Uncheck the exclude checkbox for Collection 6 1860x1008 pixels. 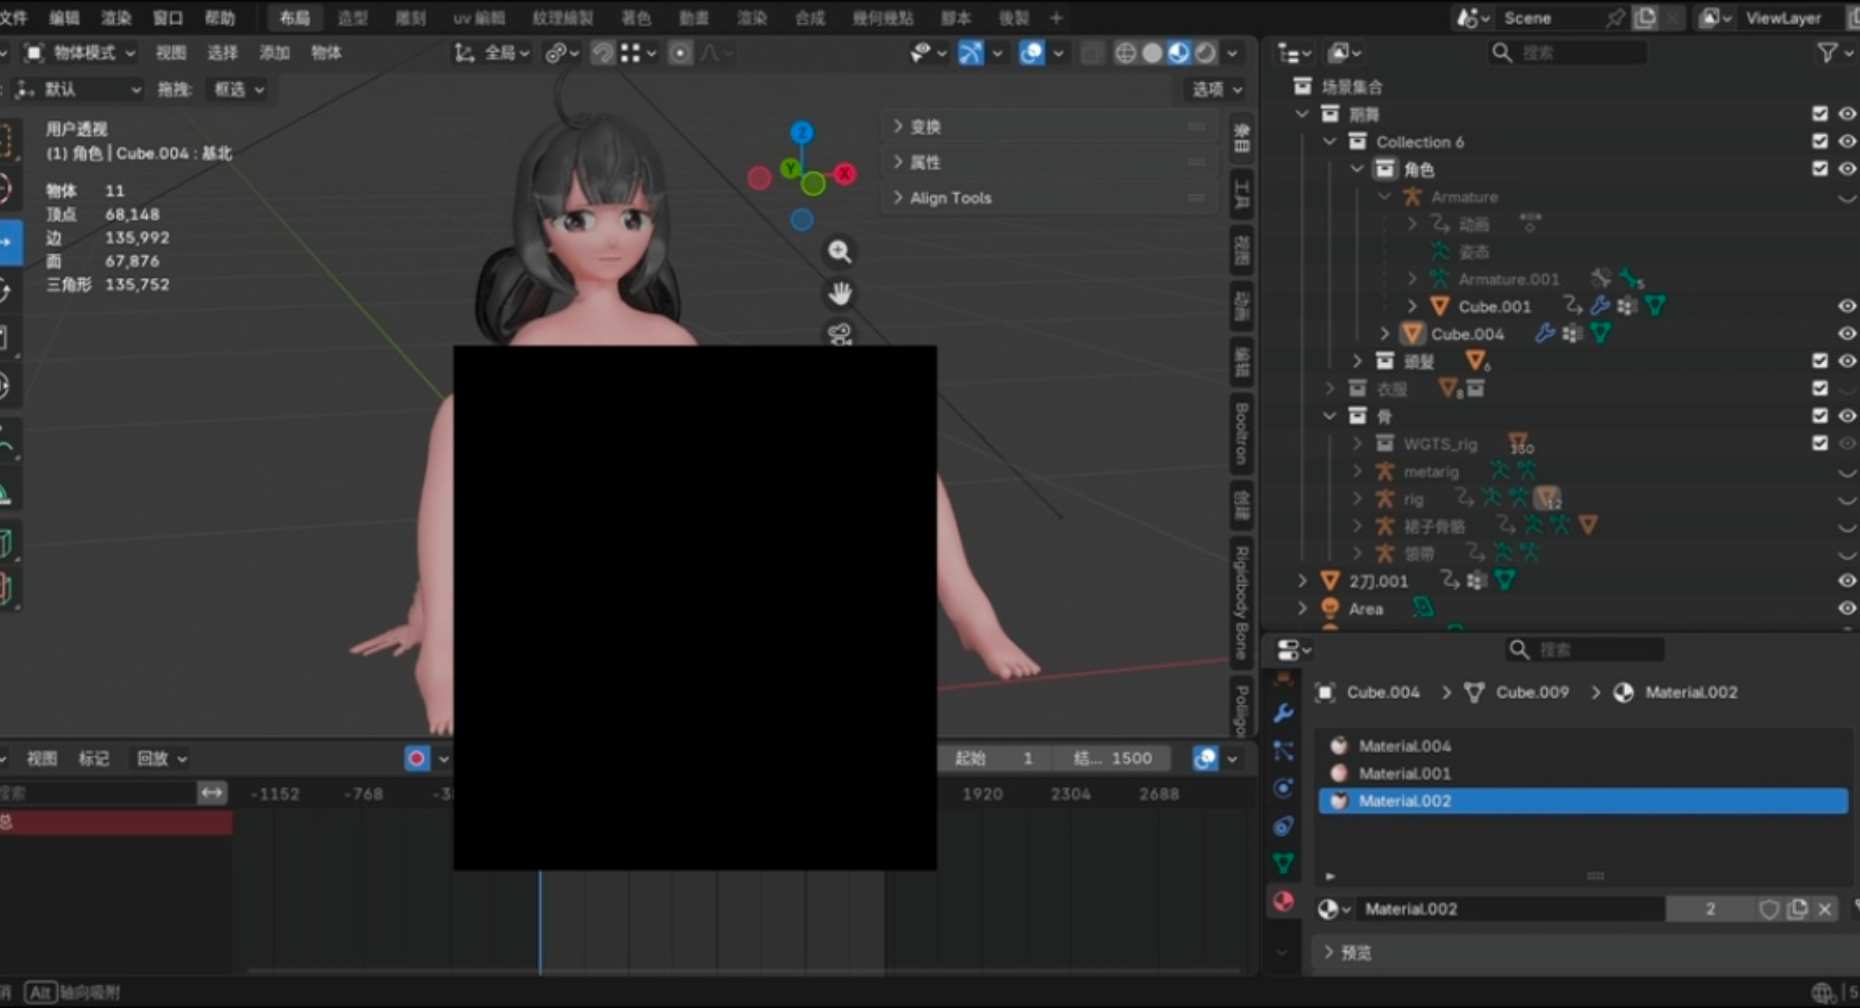(1820, 142)
